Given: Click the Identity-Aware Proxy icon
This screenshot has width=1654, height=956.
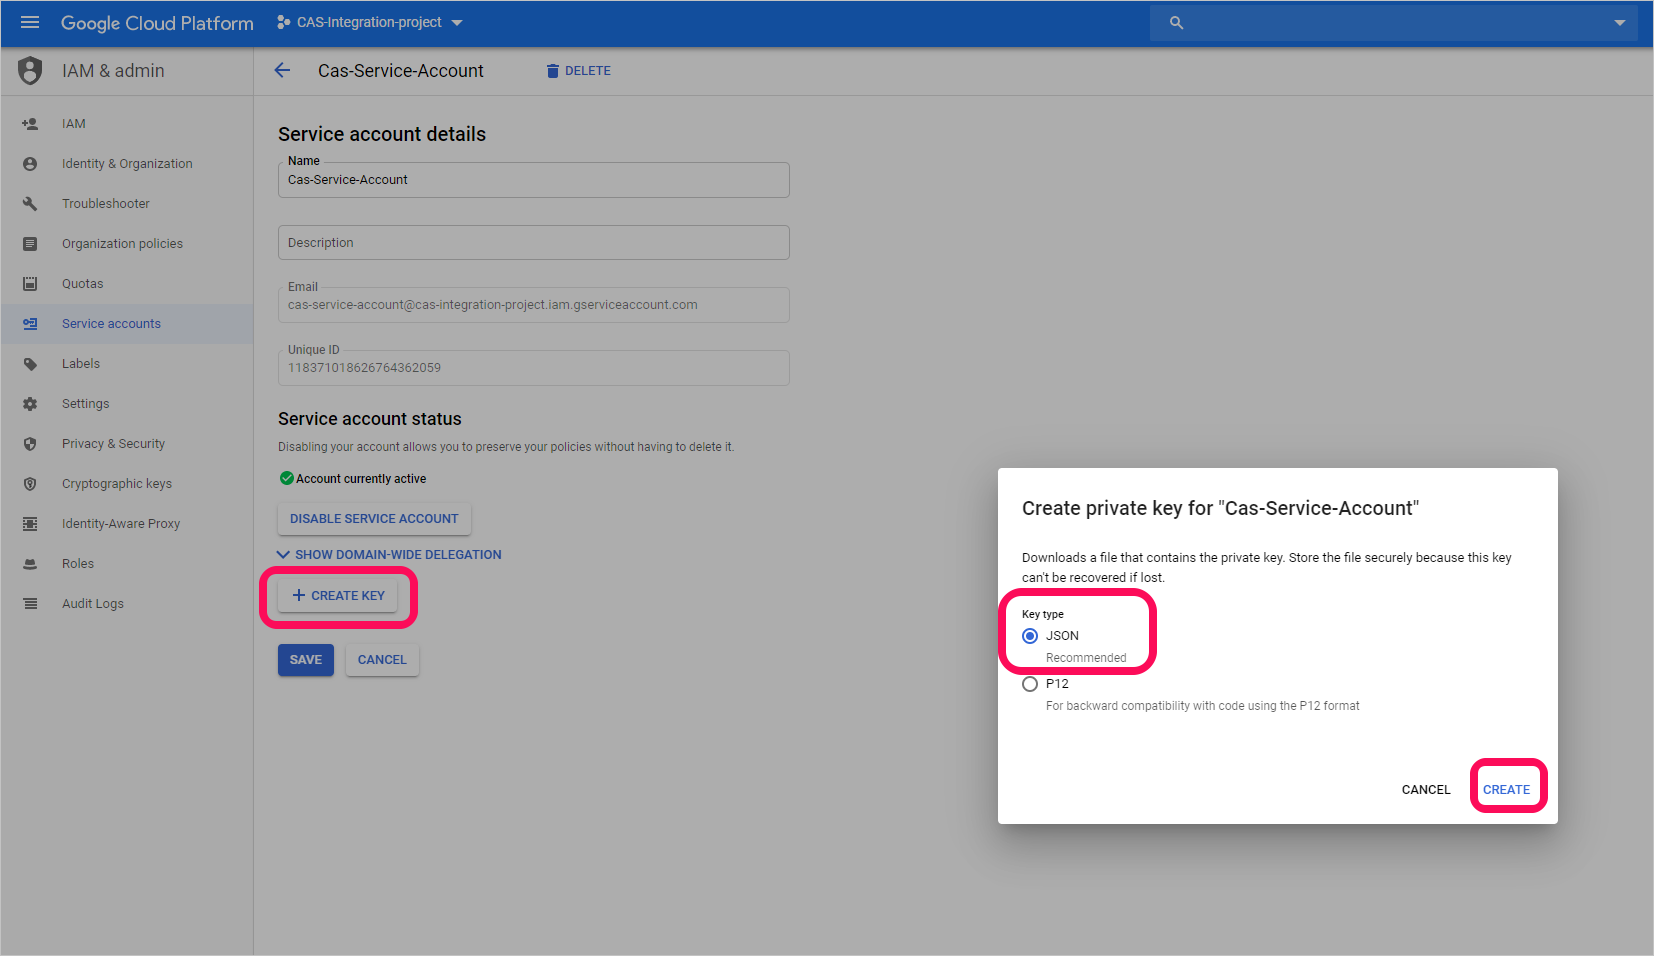Looking at the screenshot, I should tap(30, 524).
